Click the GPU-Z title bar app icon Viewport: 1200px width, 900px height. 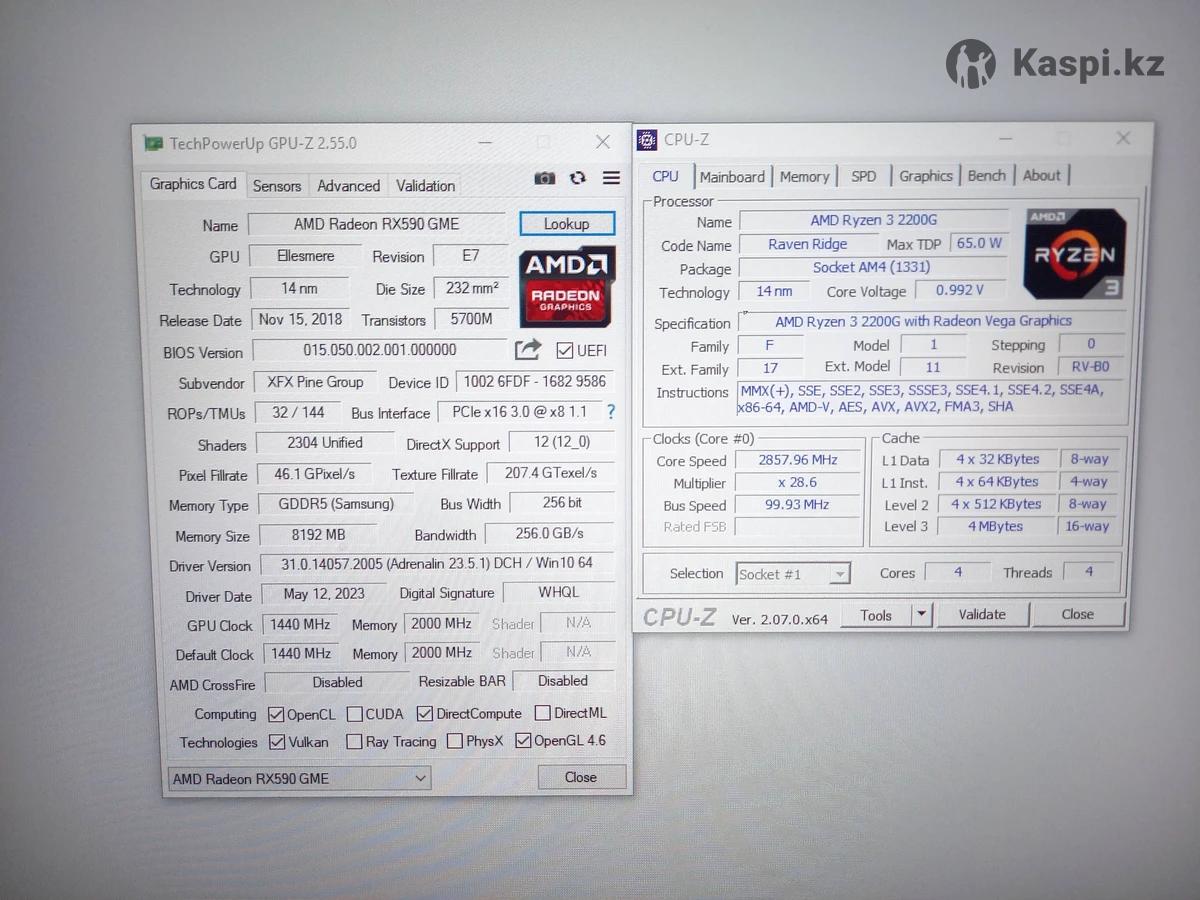coord(153,143)
